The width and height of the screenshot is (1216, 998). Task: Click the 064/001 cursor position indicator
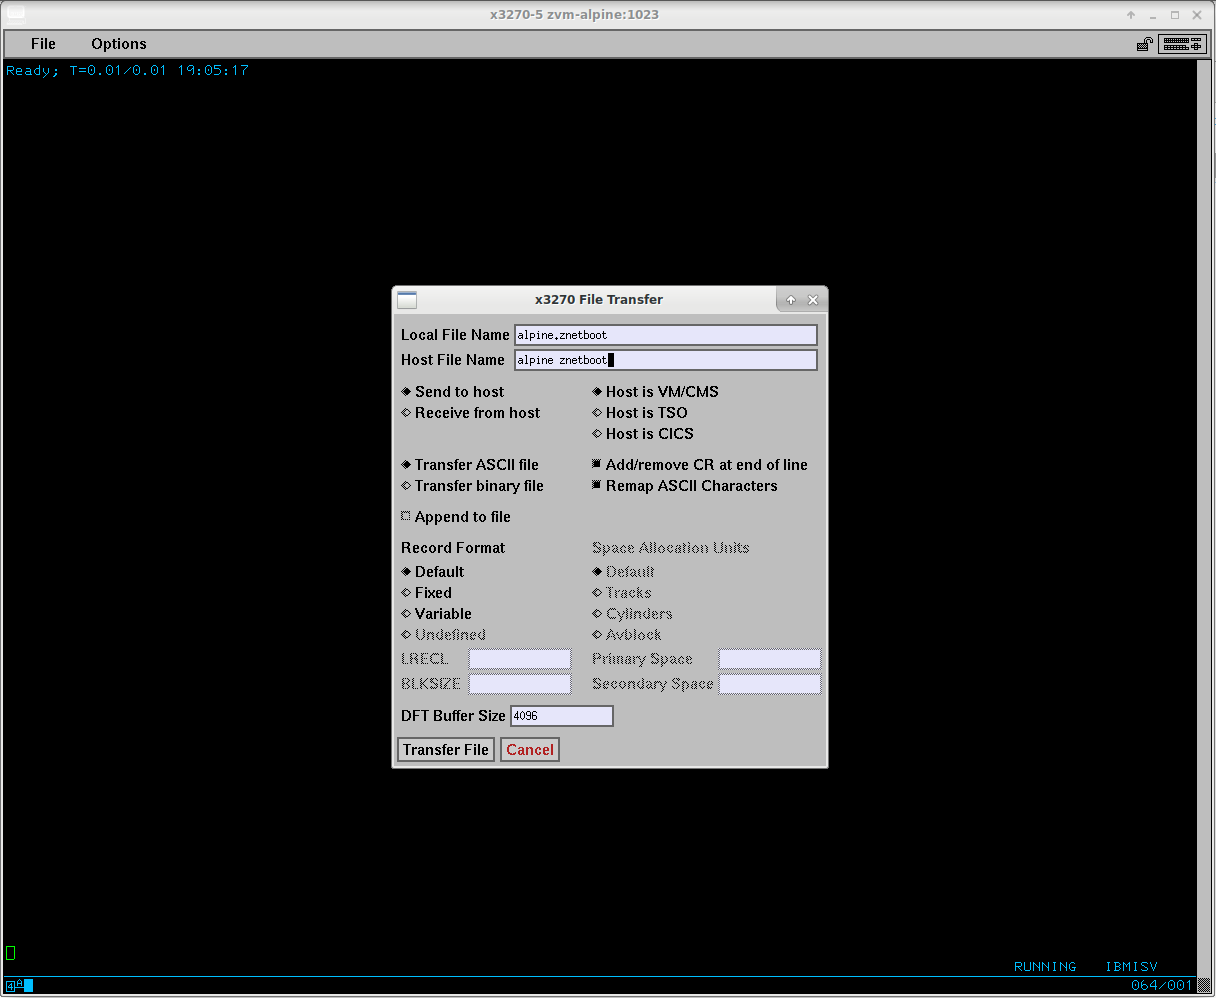[x=1162, y=986]
